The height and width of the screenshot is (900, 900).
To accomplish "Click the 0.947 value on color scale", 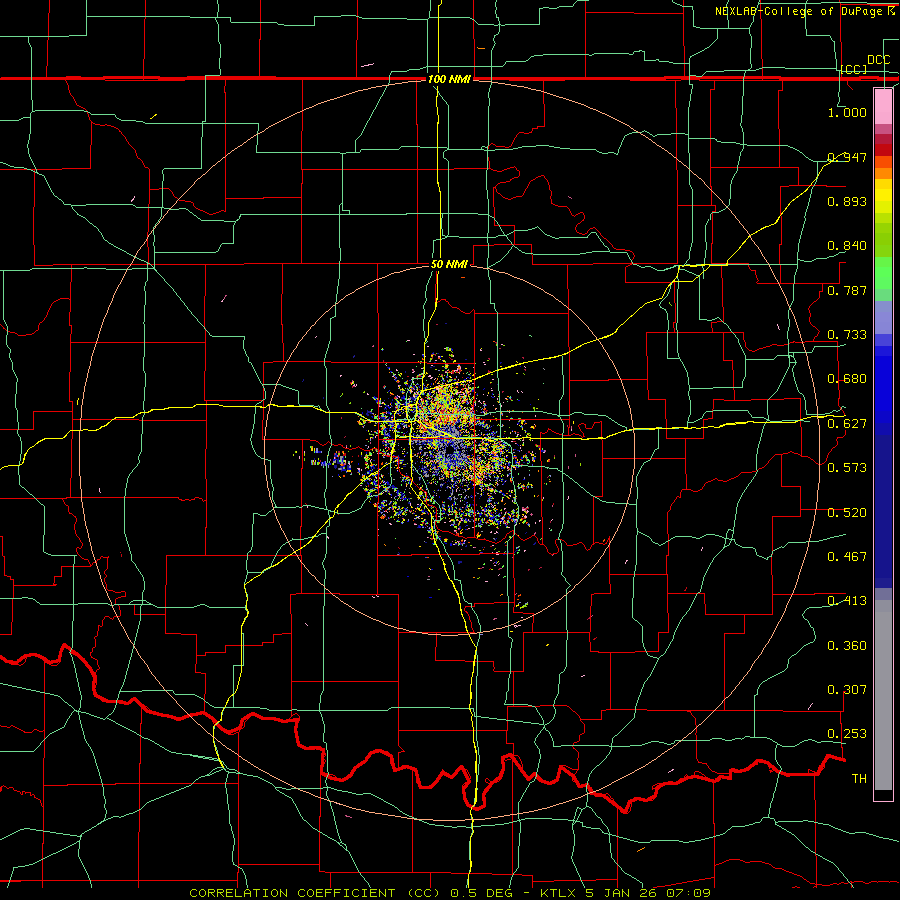I will 847,157.
